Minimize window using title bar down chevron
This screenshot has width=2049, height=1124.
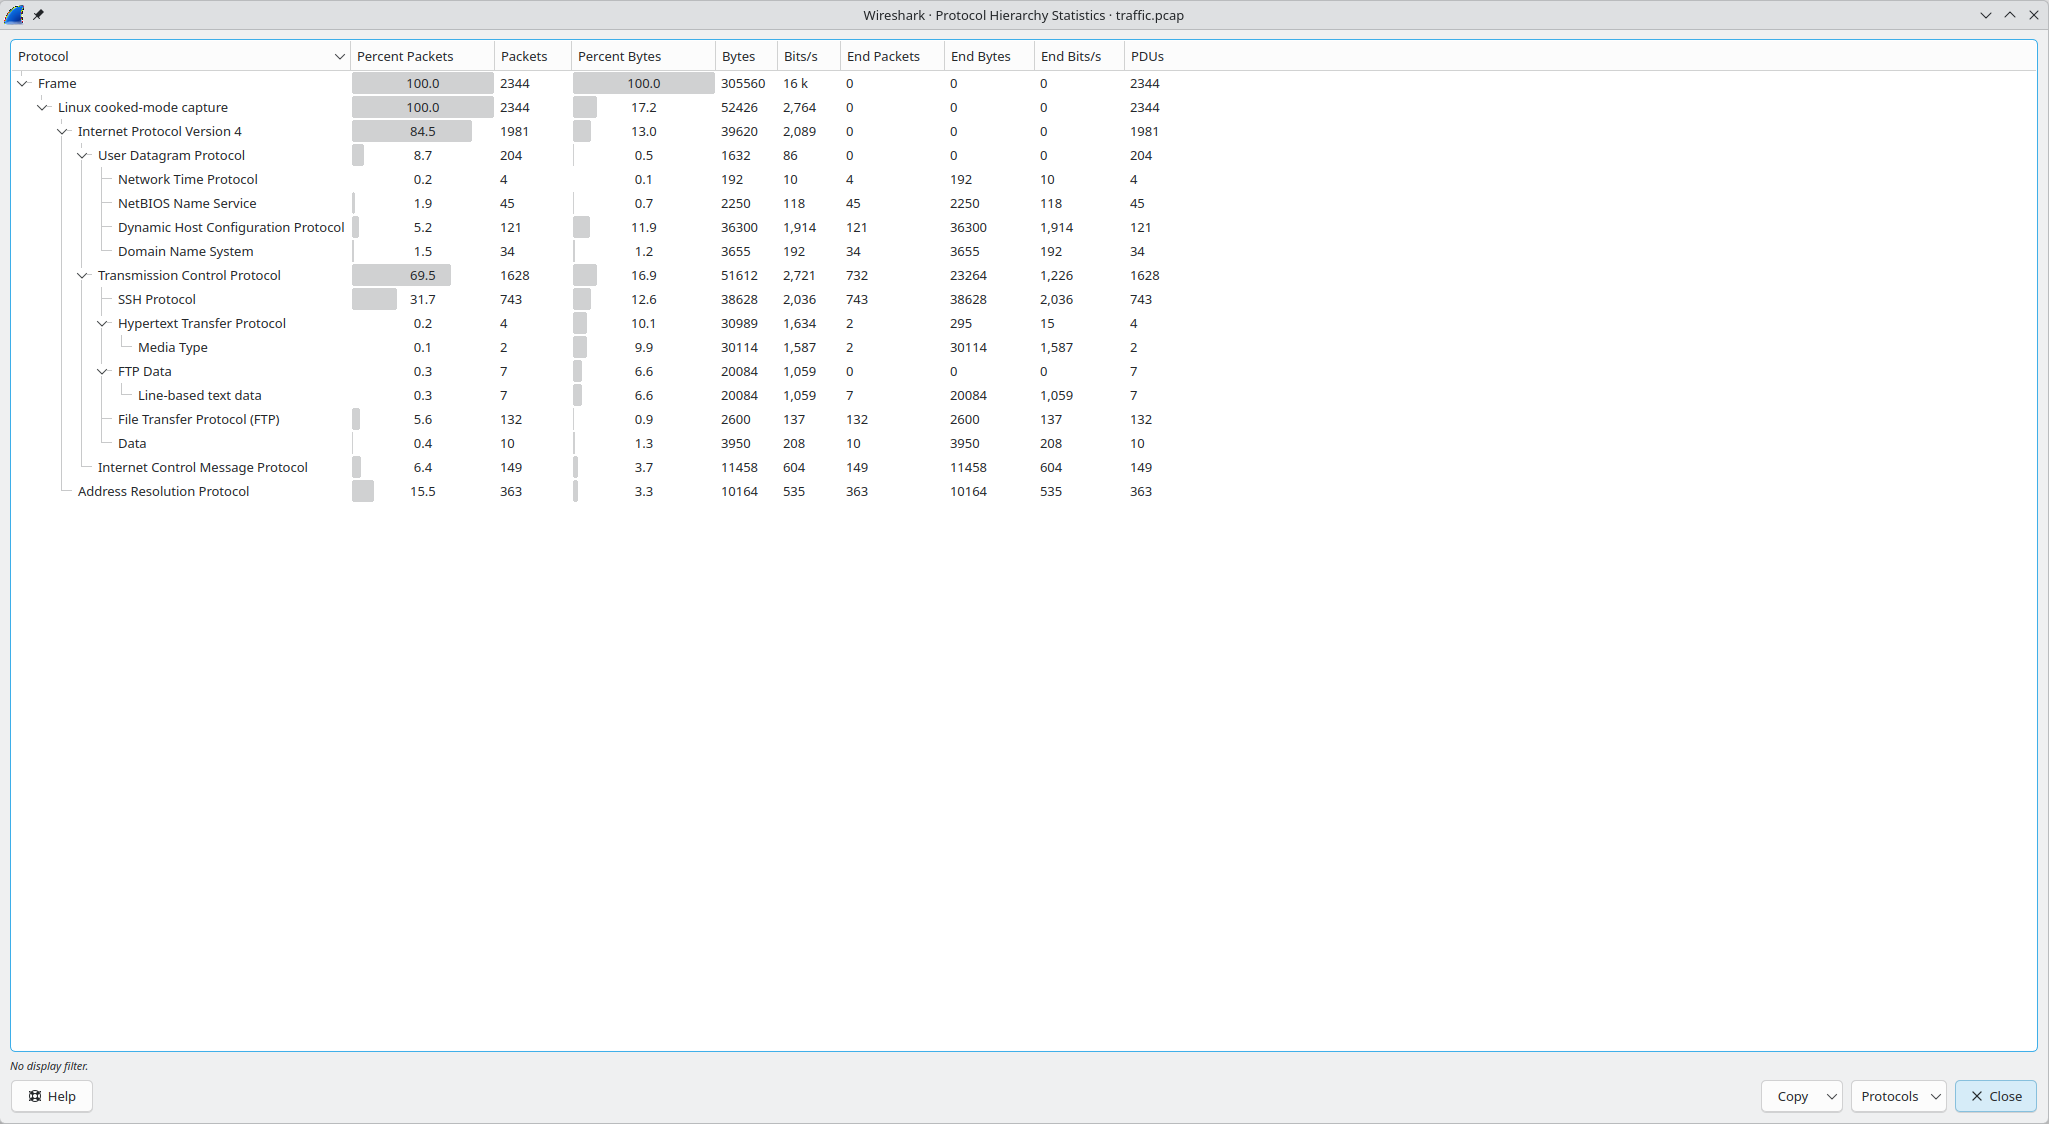coord(1986,15)
